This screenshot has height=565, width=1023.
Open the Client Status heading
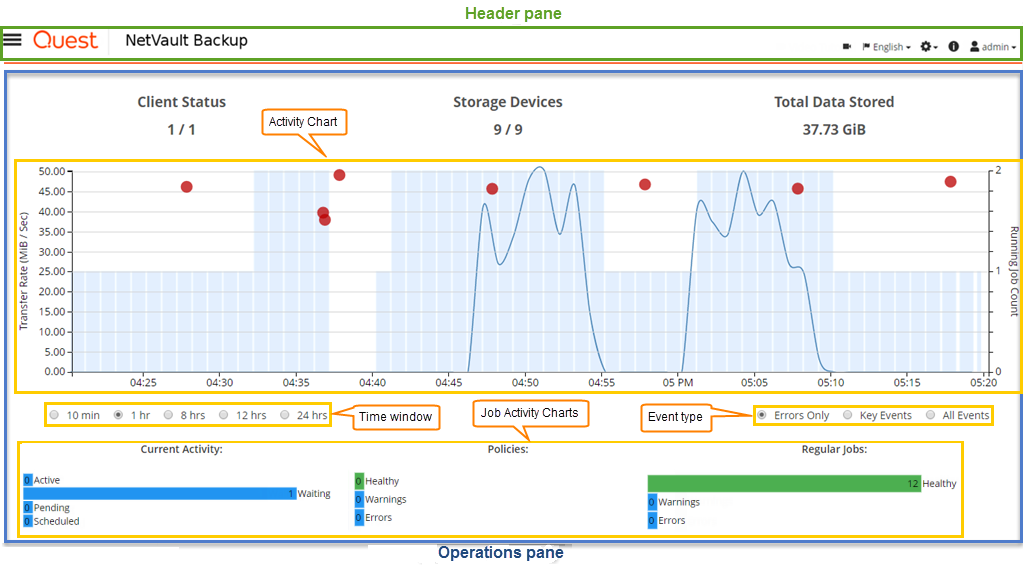(x=181, y=102)
